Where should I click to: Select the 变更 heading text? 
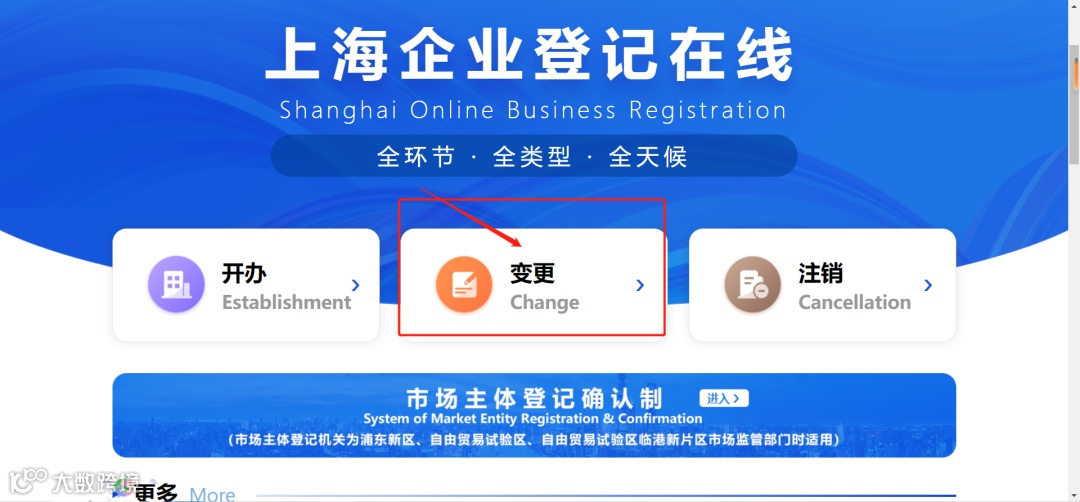[532, 273]
